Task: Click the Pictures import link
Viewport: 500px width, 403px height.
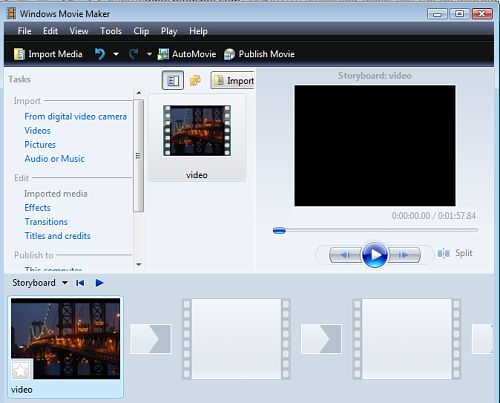Action: coord(40,145)
